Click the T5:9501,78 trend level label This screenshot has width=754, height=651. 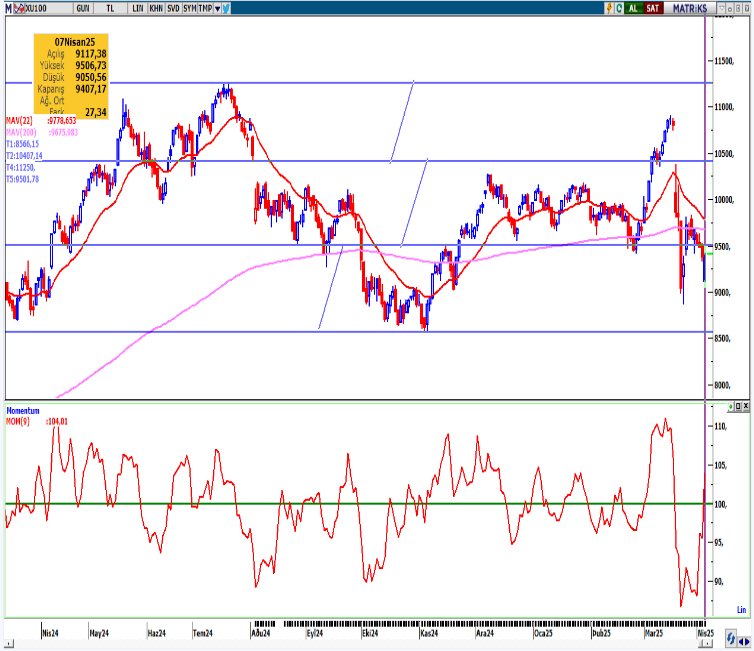22,179
